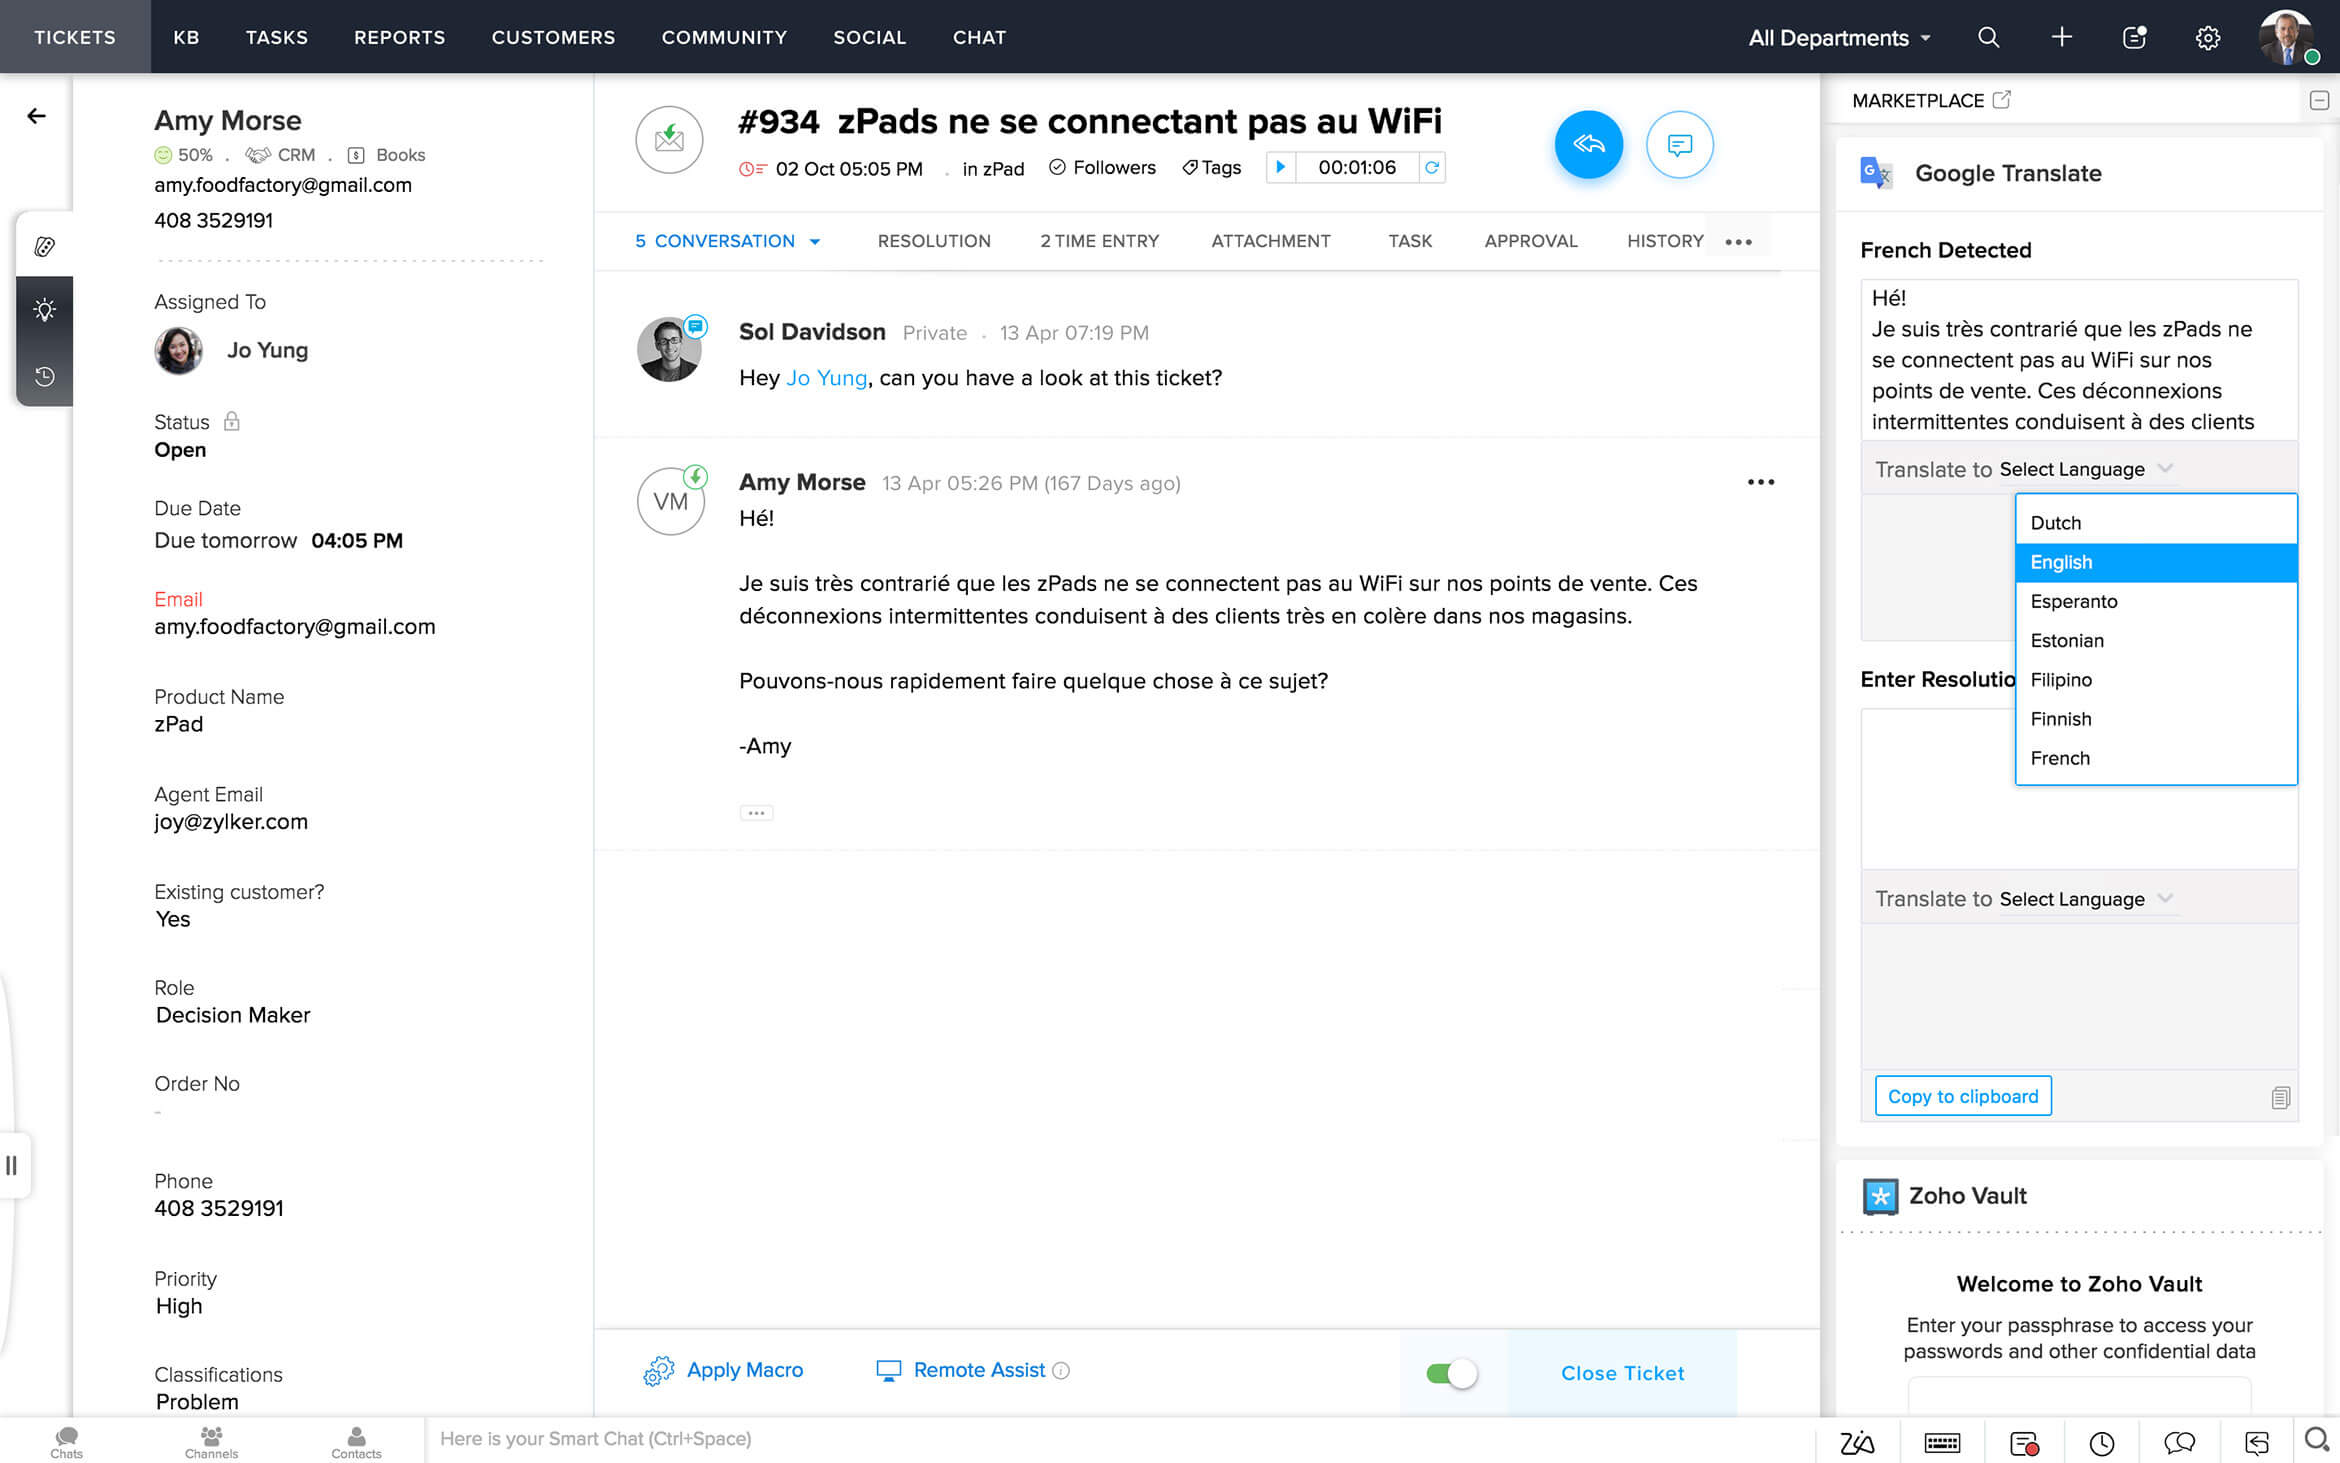Switch to the Resolution tab
This screenshot has height=1463, width=2340.
(933, 241)
